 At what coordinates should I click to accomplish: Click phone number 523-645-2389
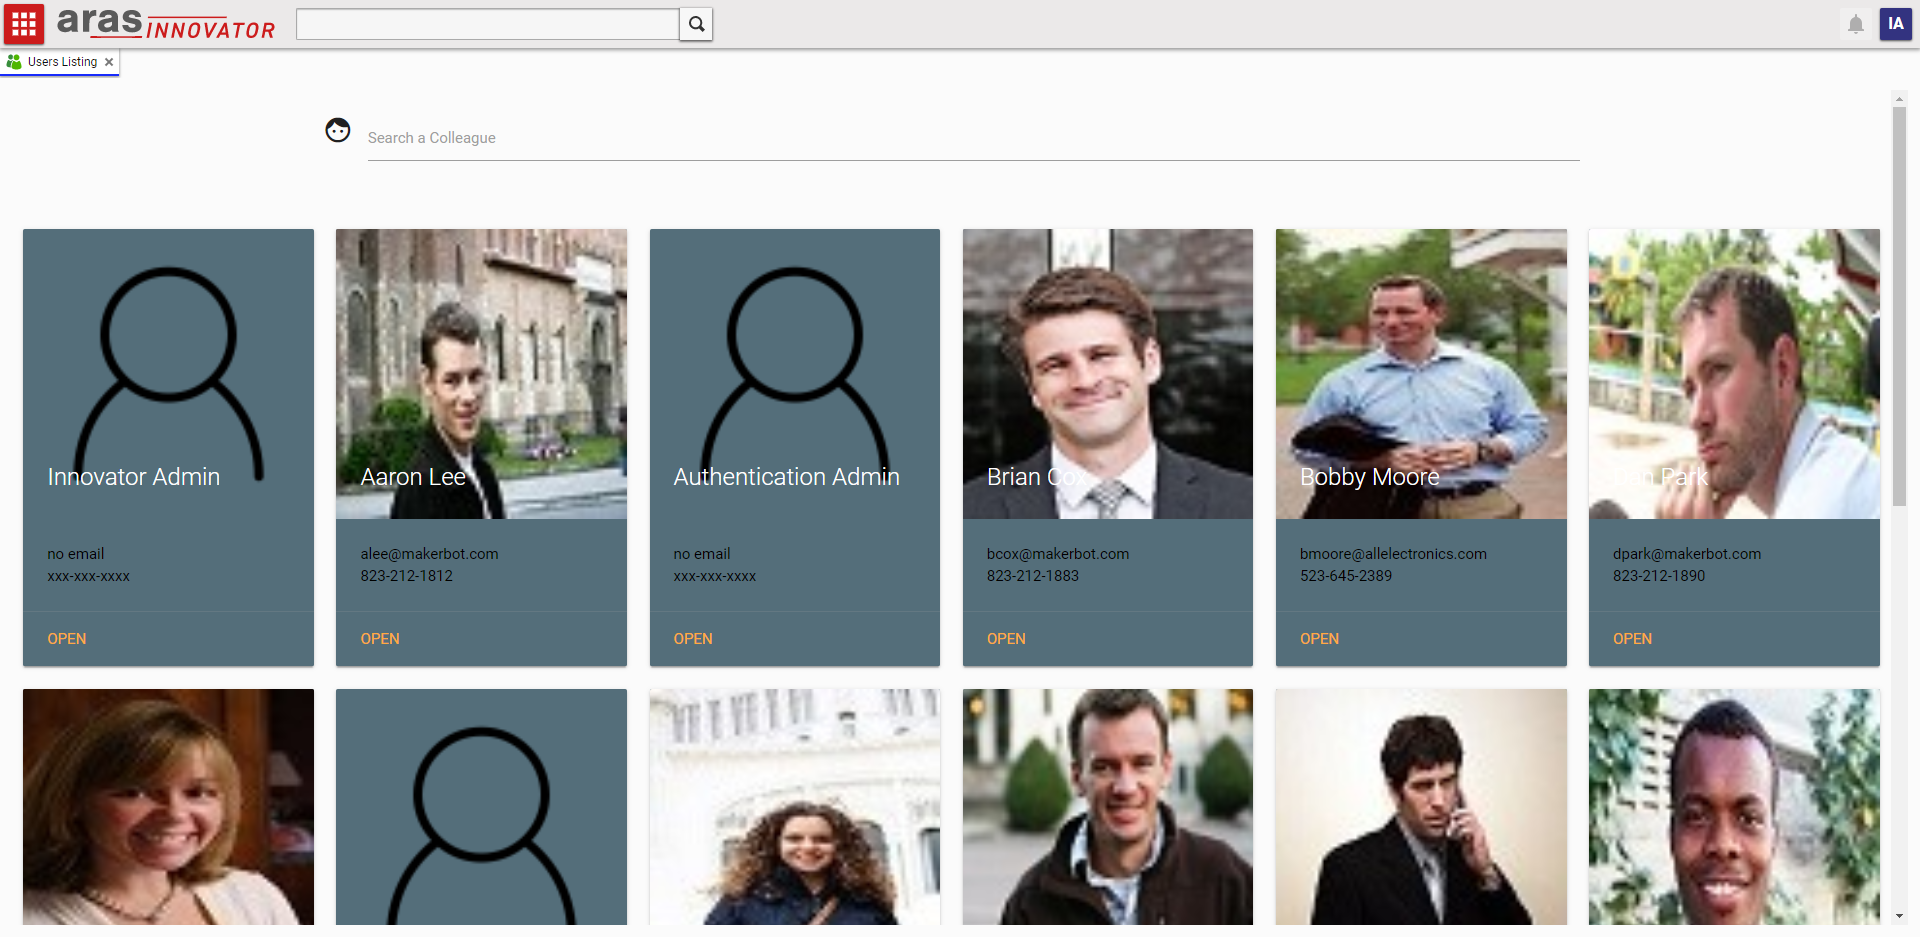[x=1345, y=576]
